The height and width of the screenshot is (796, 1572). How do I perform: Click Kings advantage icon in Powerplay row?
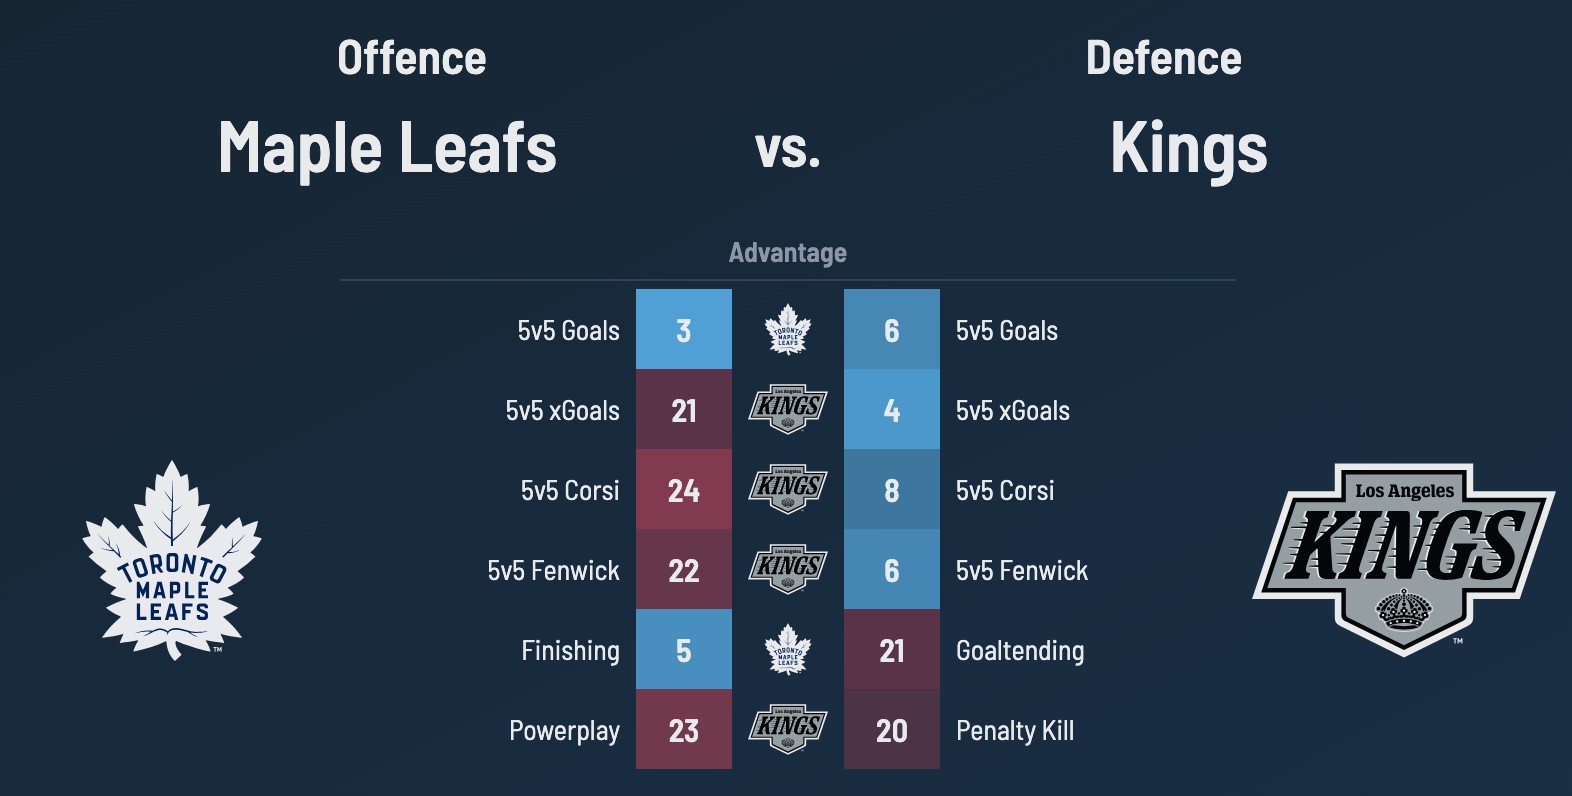click(x=788, y=730)
